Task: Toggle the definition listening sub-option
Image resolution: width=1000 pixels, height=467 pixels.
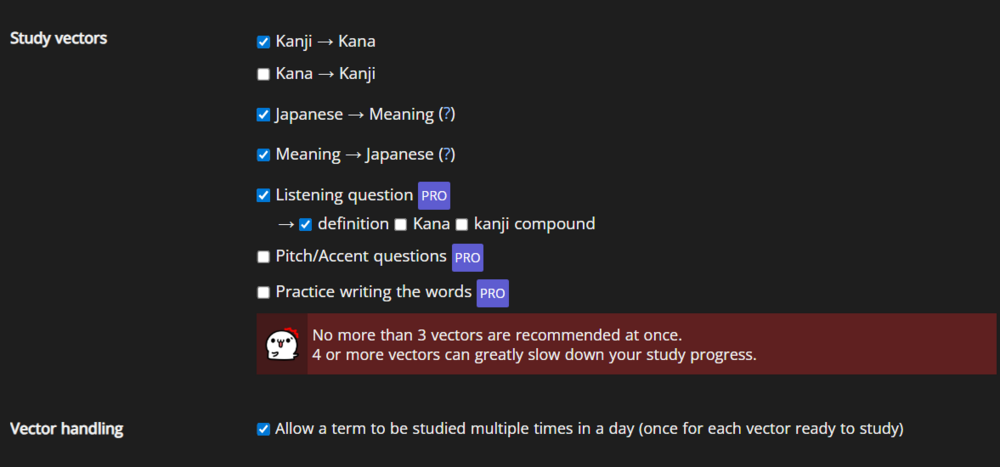Action: click(305, 225)
